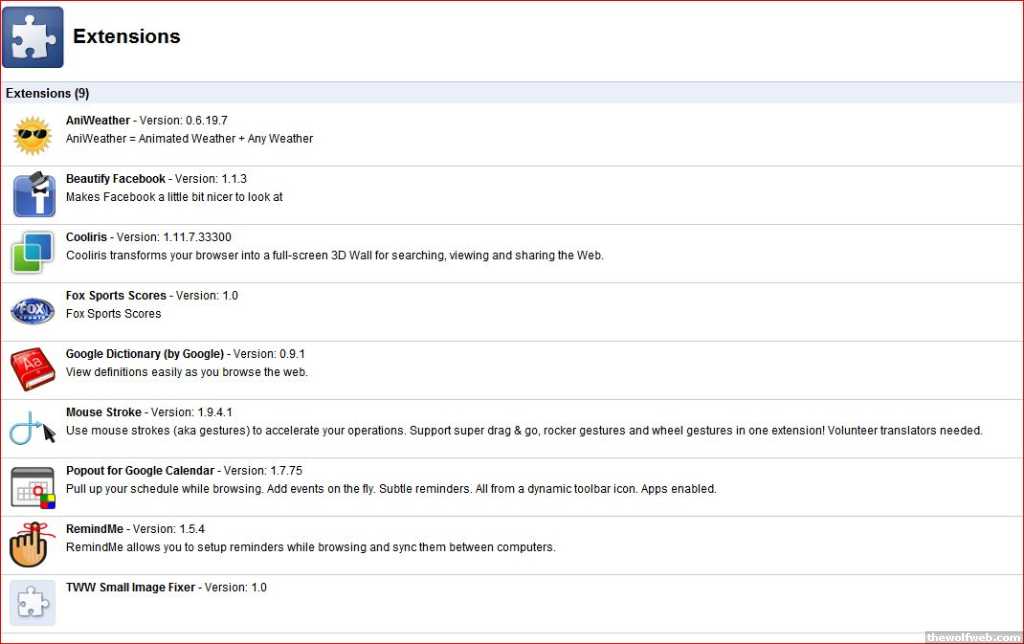Click the Fox Sports Scores logo icon

[32, 311]
